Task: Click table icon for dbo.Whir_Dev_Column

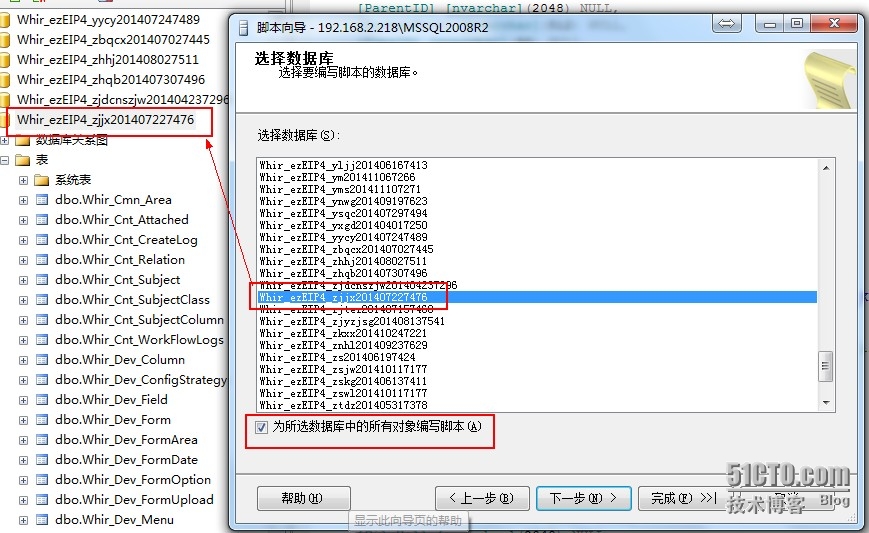Action: click(x=42, y=360)
